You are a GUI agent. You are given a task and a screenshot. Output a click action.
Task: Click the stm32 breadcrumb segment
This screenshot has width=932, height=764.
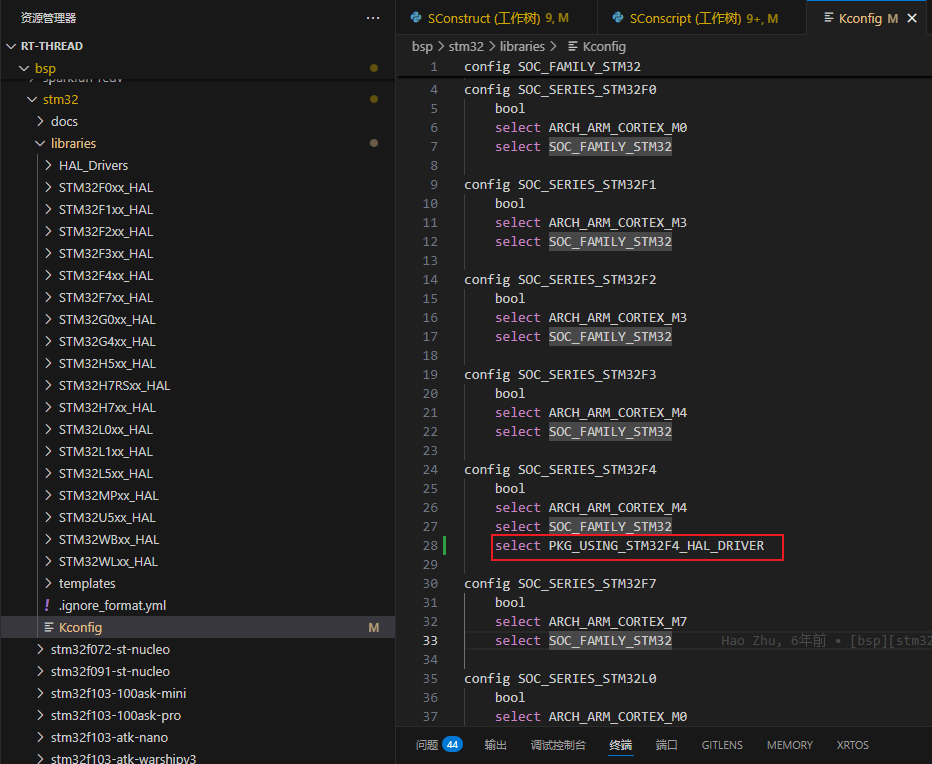[x=466, y=46]
